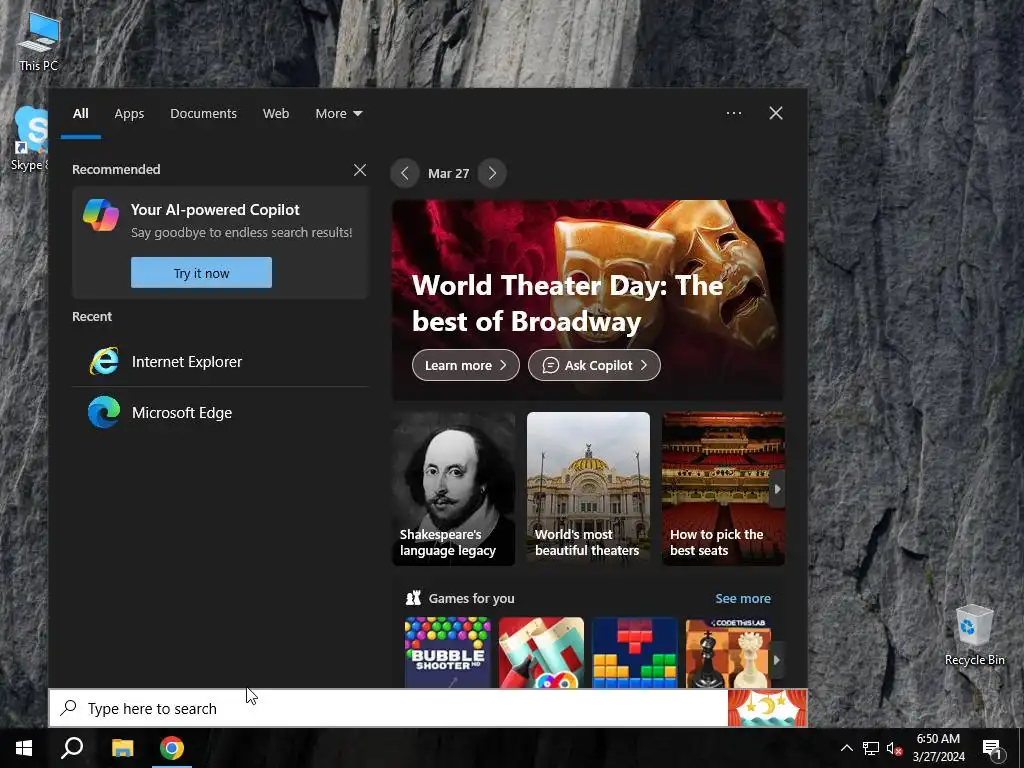Open Shakespeare's language legacy card
The image size is (1024, 768).
click(x=454, y=488)
